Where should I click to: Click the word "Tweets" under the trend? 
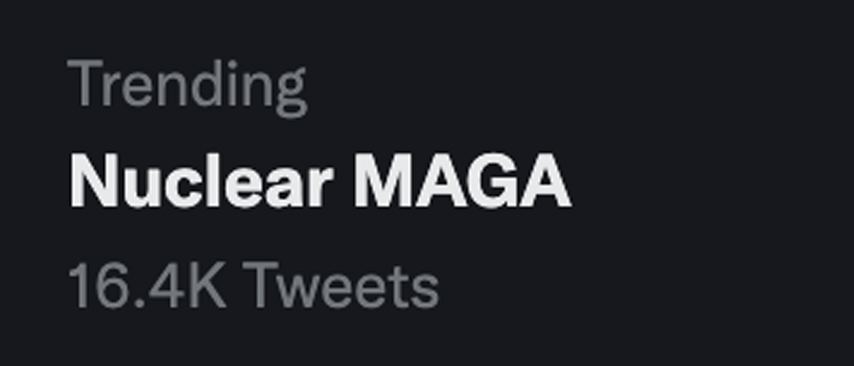click(x=340, y=285)
